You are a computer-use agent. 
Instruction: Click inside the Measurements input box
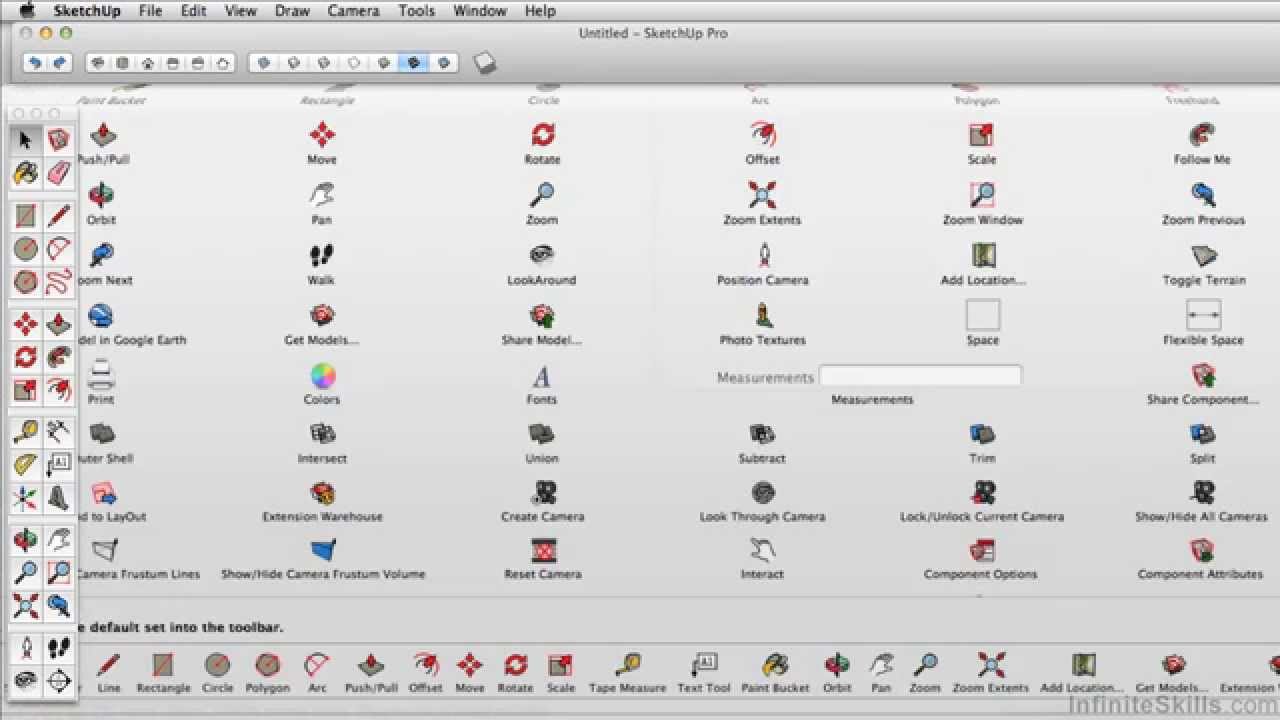921,377
